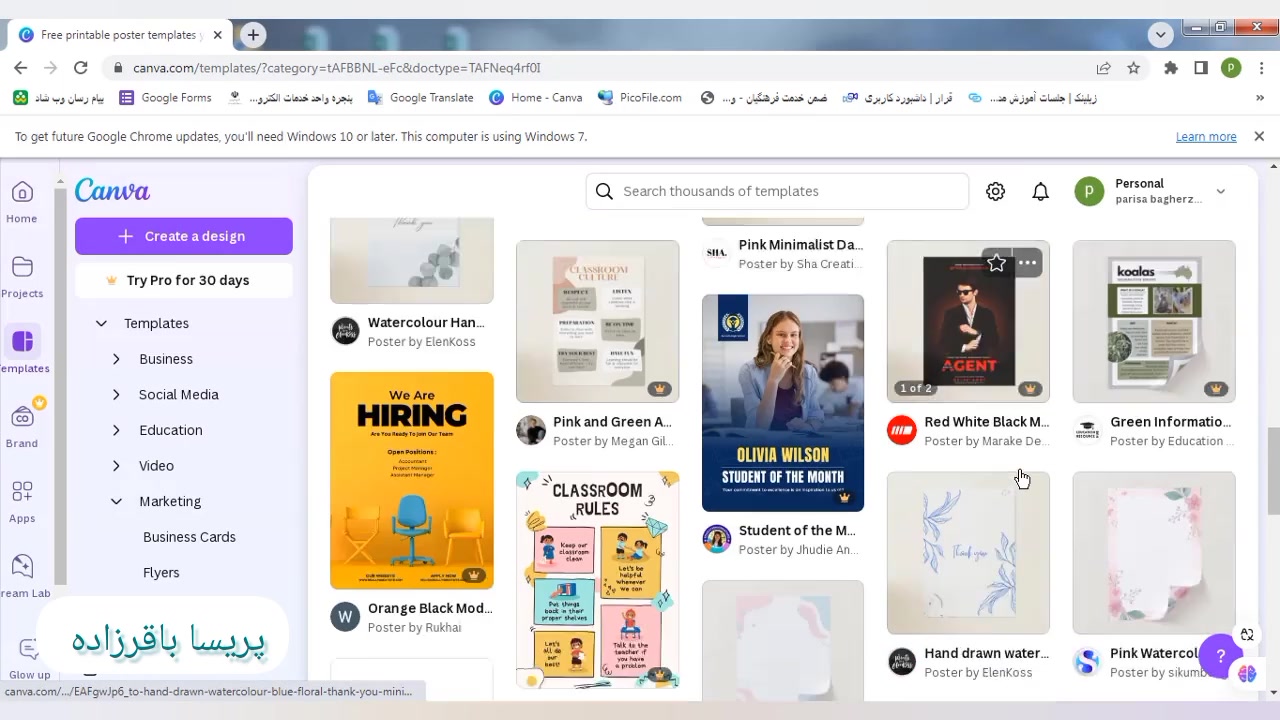This screenshot has width=1280, height=720.
Task: Open PicoFile.com bookmark
Action: point(640,98)
